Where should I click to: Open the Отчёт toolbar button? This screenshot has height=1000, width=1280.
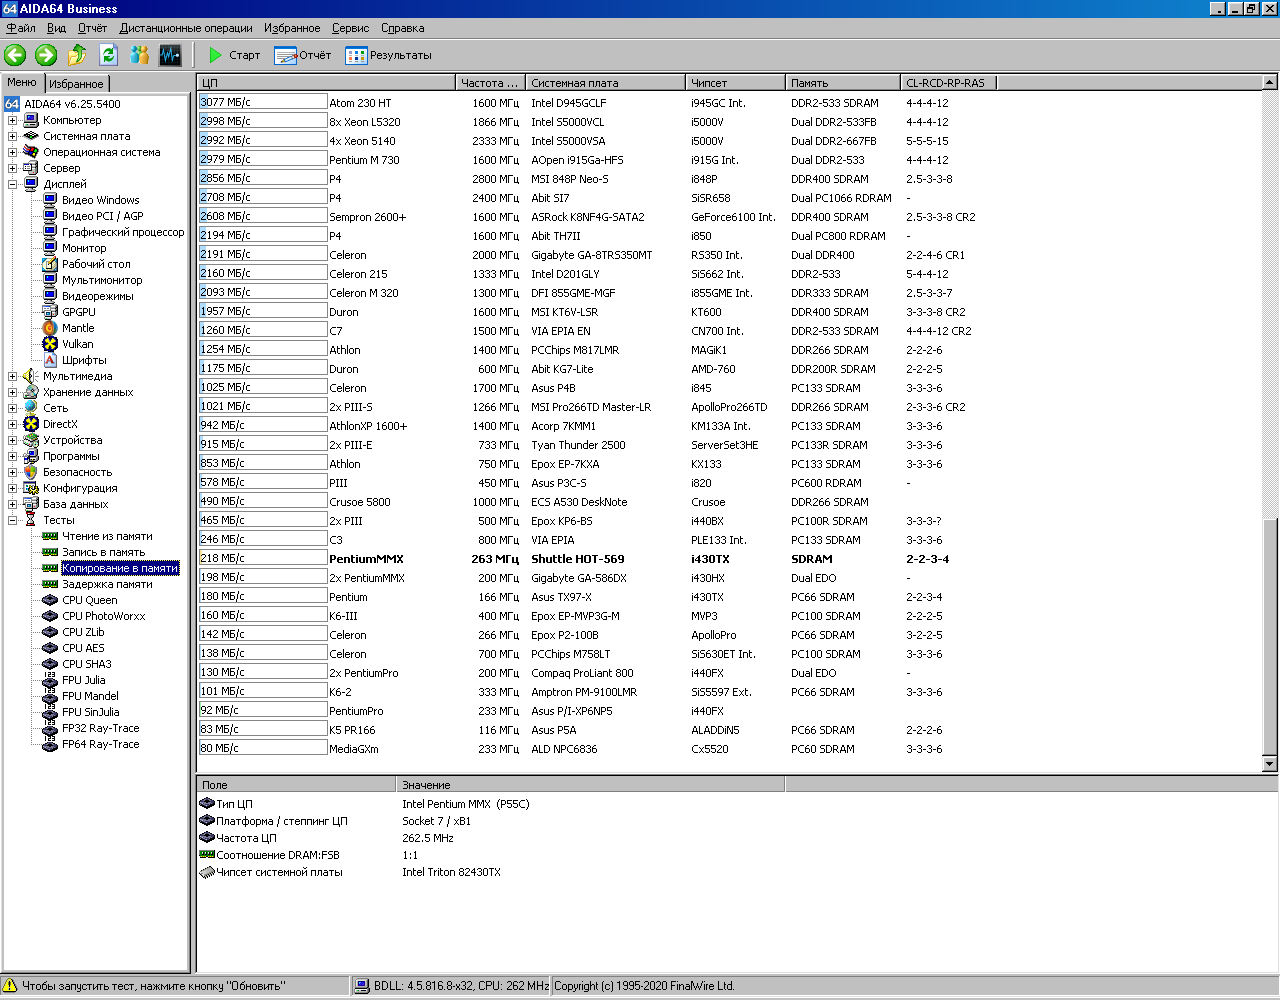click(302, 55)
